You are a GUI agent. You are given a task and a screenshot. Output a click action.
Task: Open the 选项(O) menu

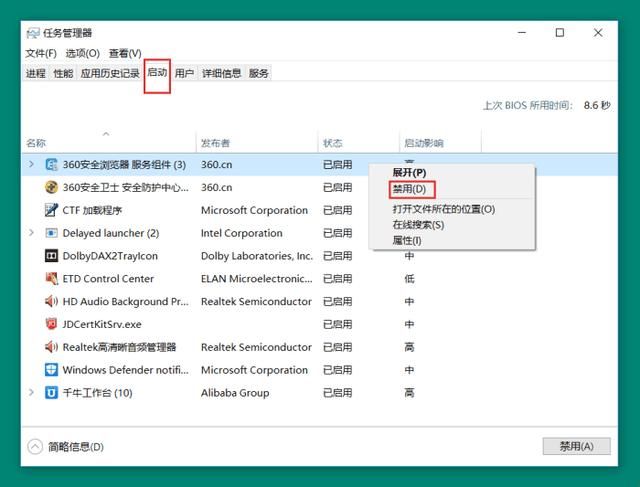pyautogui.click(x=82, y=53)
